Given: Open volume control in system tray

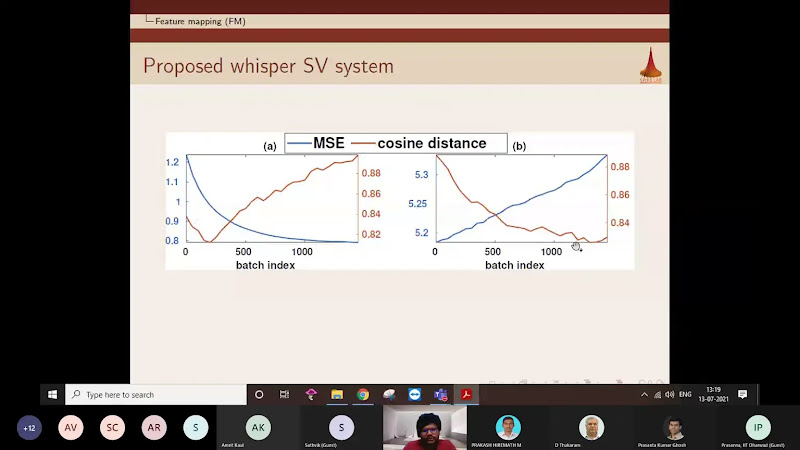Looking at the screenshot, I should (x=670, y=394).
